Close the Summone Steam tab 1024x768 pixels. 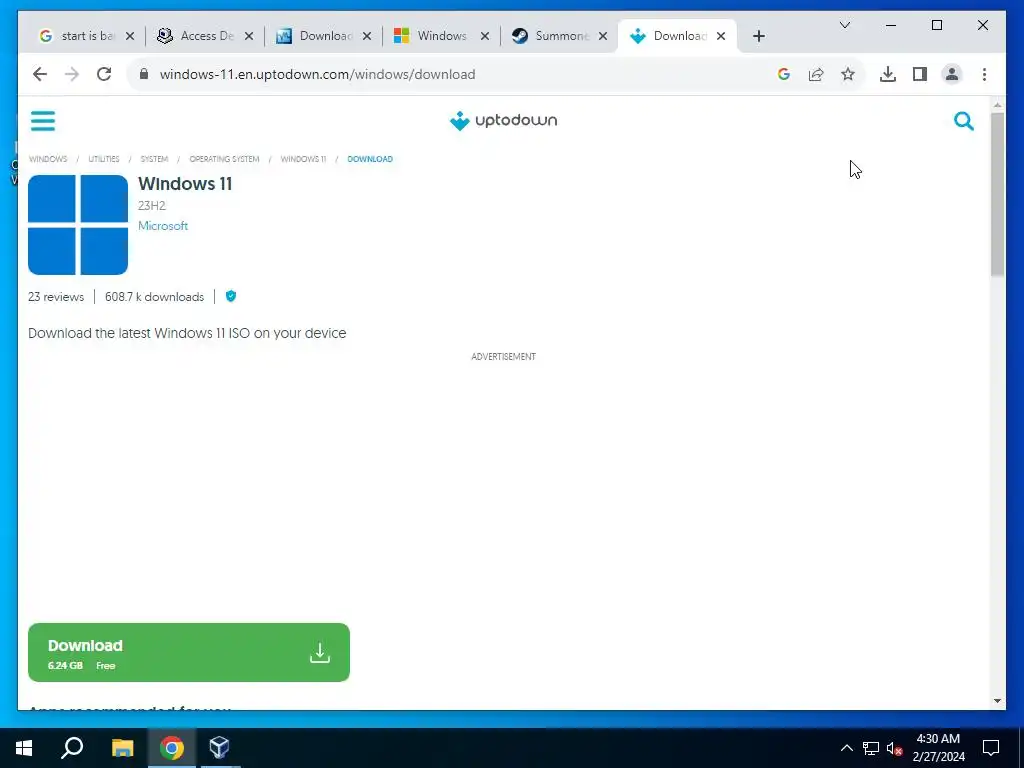(603, 37)
